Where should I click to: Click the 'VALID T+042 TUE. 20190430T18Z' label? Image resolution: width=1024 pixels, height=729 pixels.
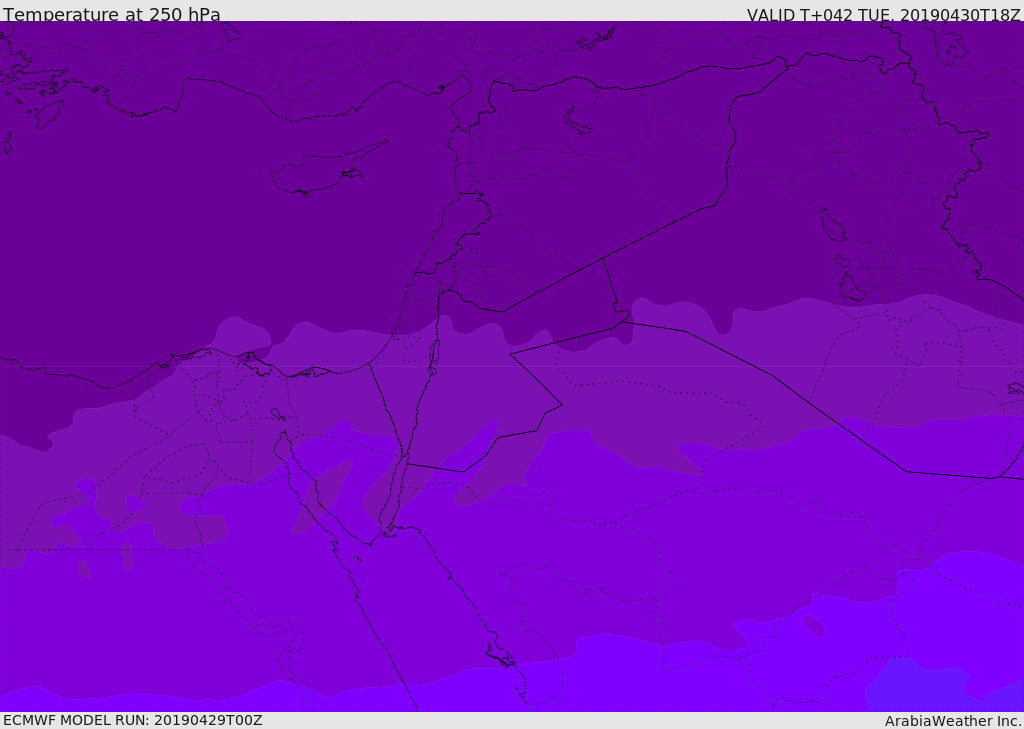click(884, 15)
